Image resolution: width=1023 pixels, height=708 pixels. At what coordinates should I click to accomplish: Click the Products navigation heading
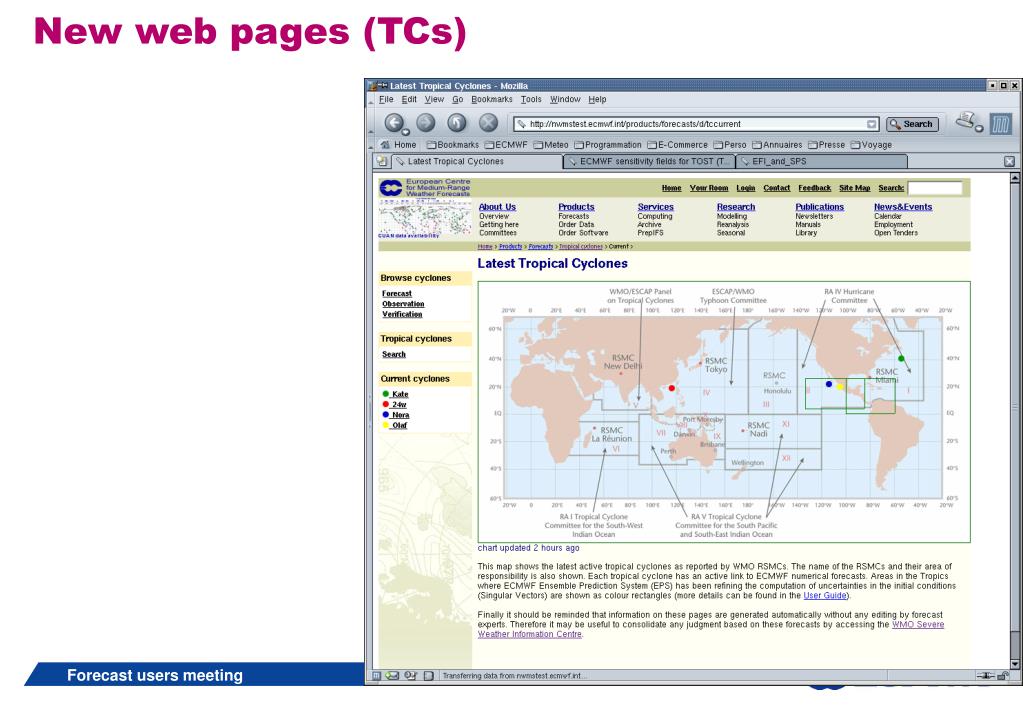(x=576, y=207)
